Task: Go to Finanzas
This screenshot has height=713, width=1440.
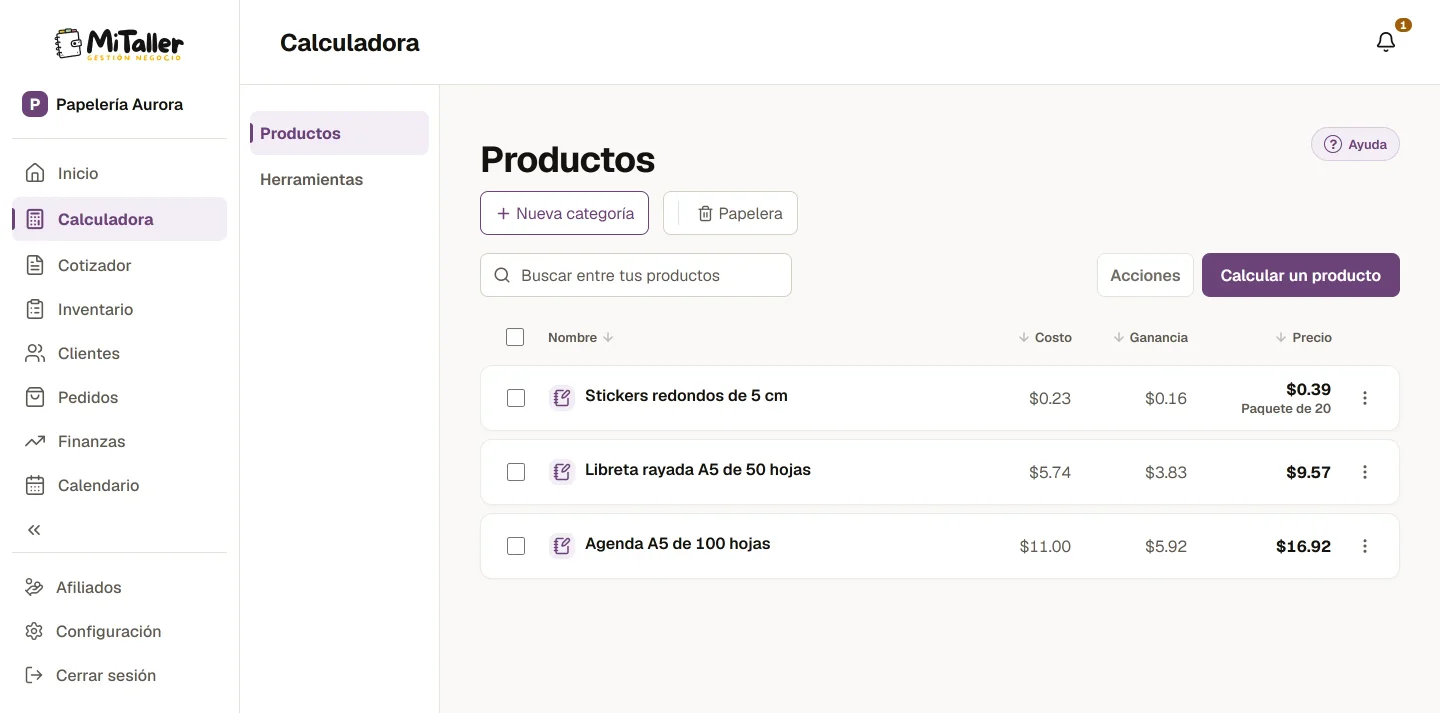Action: pyautogui.click(x=119, y=441)
